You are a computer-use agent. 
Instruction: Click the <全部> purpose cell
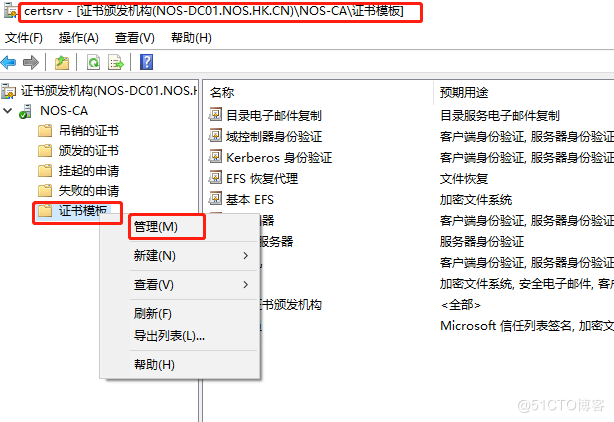click(x=460, y=305)
